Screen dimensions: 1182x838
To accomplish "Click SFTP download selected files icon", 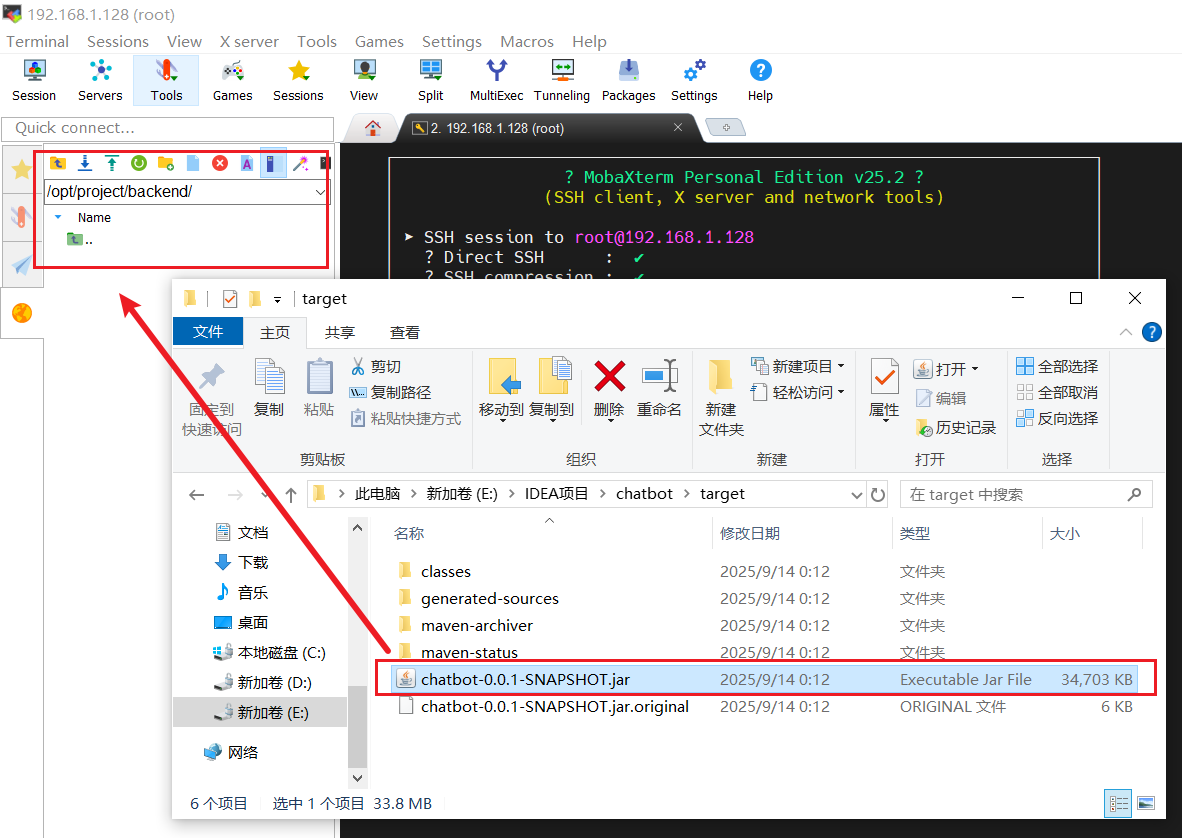I will click(x=85, y=163).
